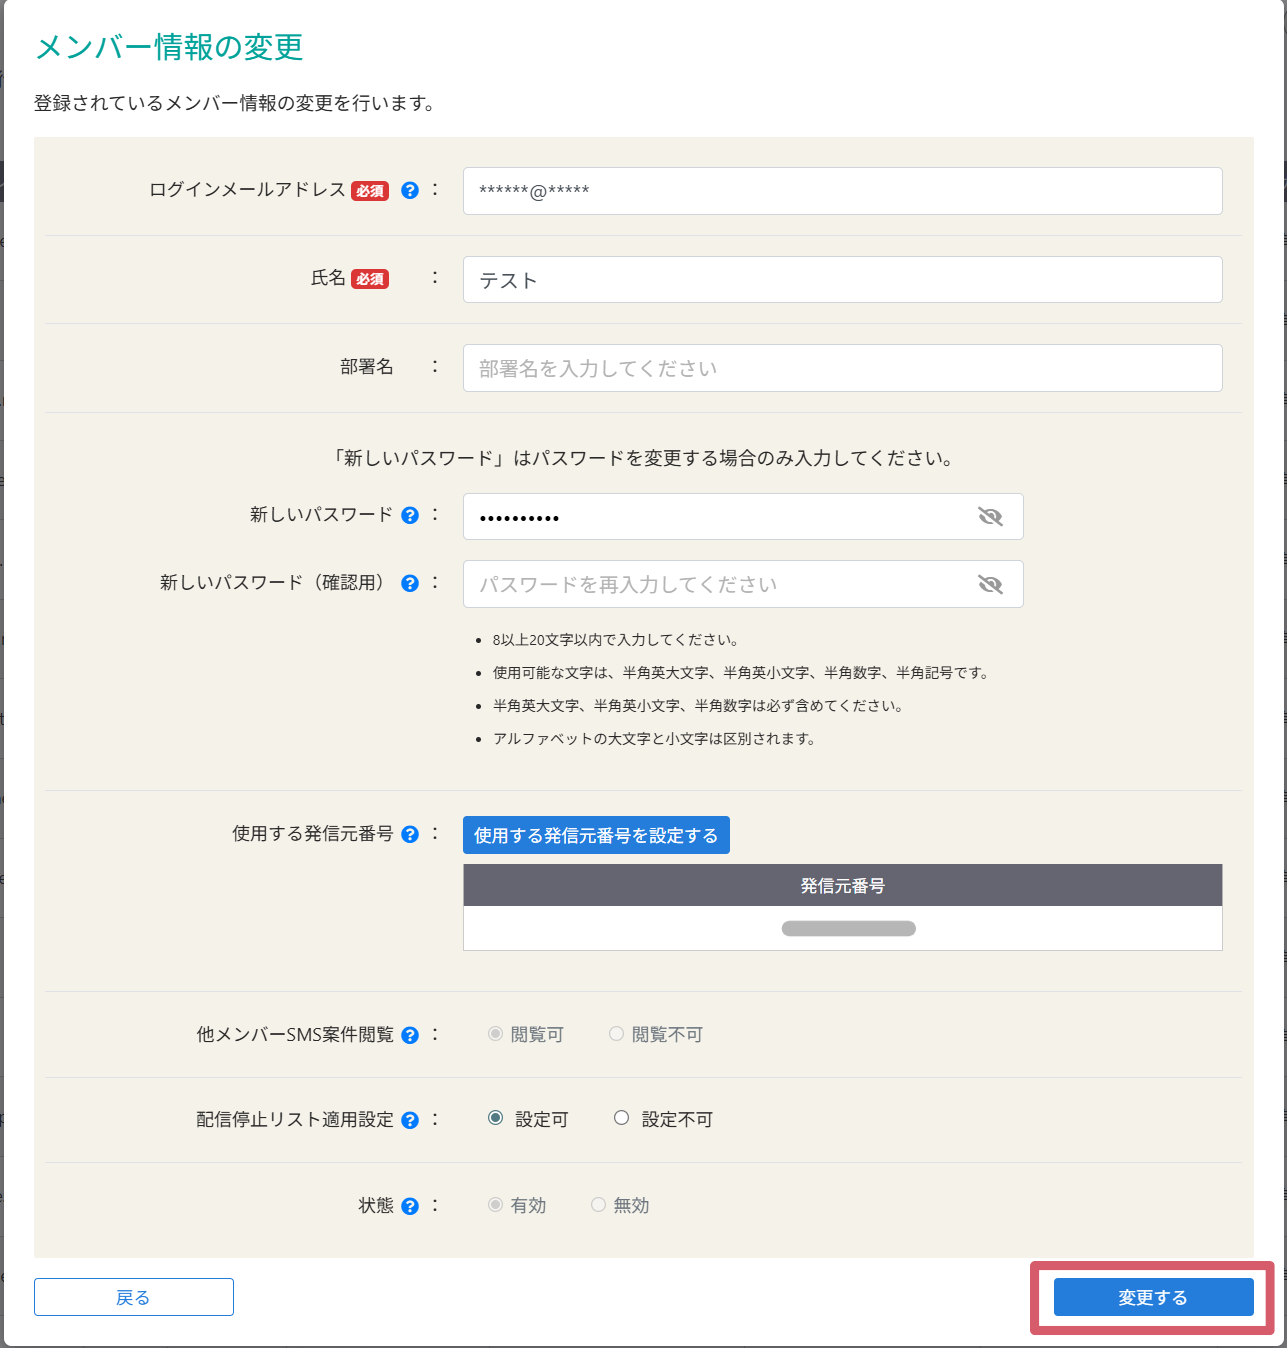Click the パスワードを再入力してください field
This screenshot has width=1287, height=1348.
tap(720, 584)
